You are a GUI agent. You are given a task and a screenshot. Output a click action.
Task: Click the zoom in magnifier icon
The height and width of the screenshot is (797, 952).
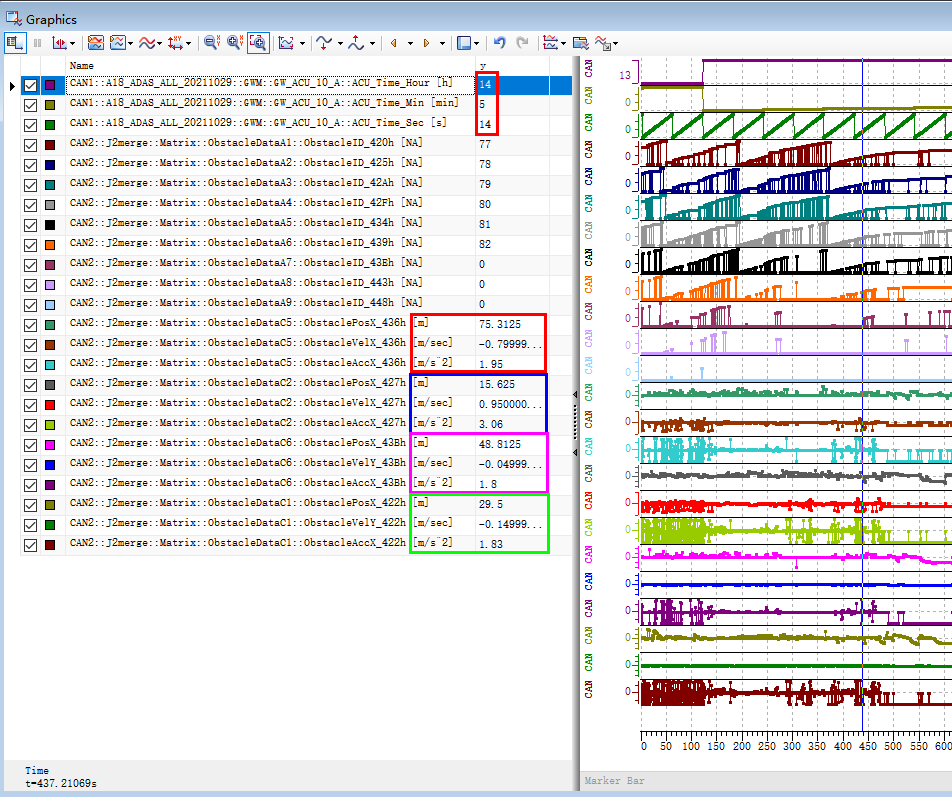(234, 43)
